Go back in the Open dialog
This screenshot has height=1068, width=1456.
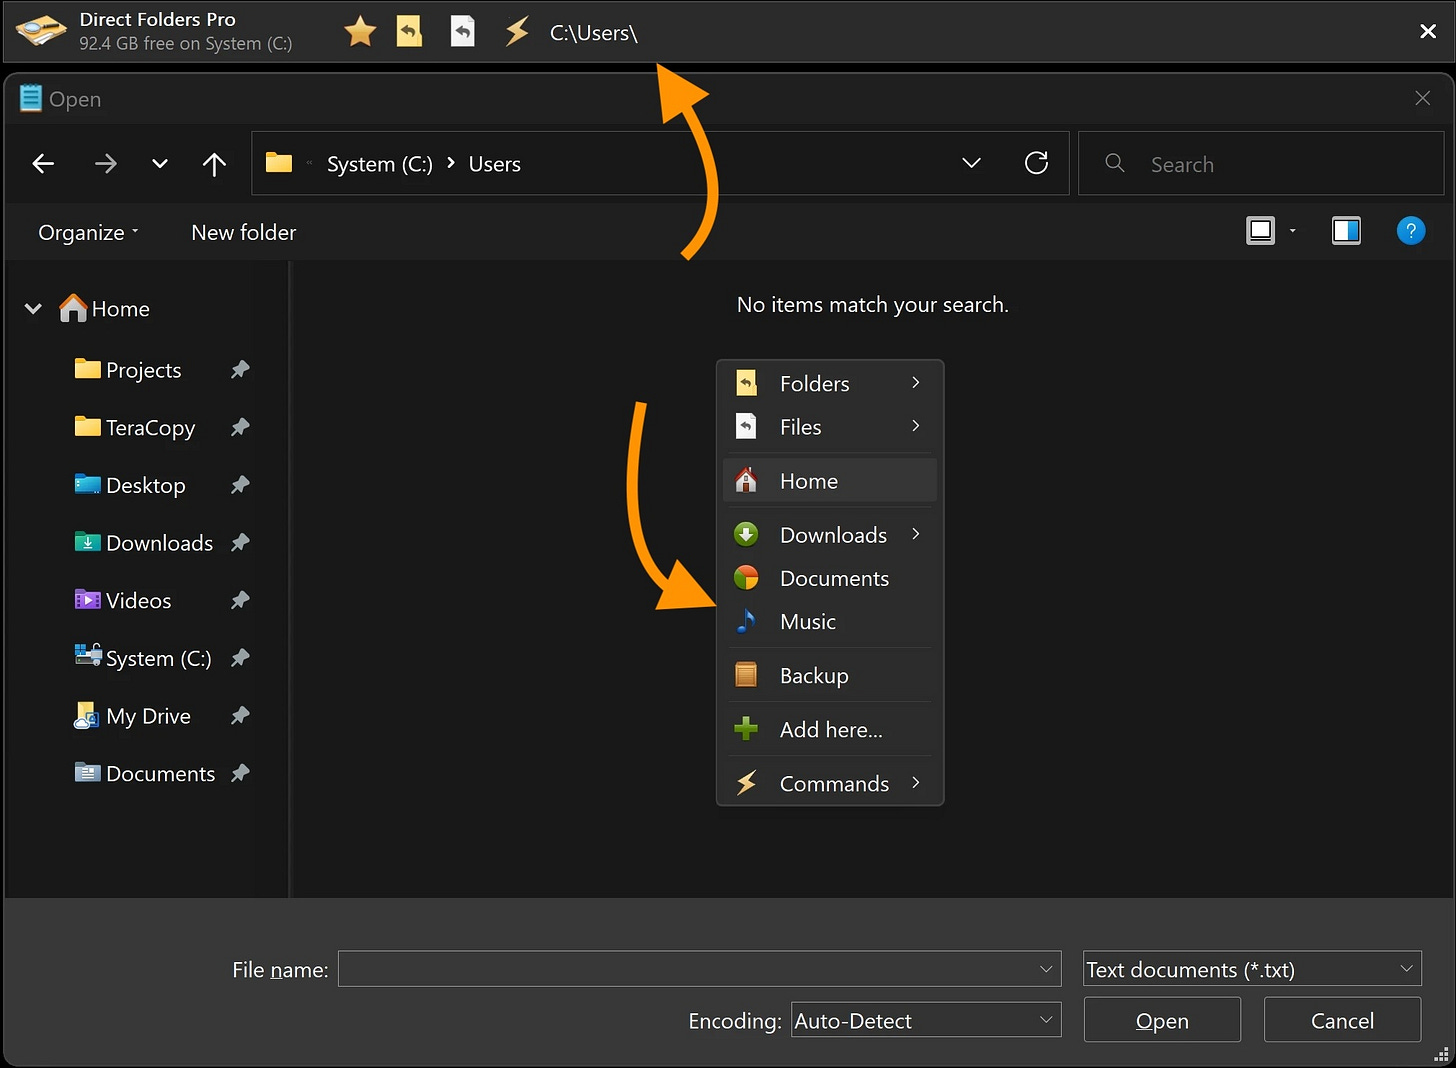pyautogui.click(x=43, y=164)
